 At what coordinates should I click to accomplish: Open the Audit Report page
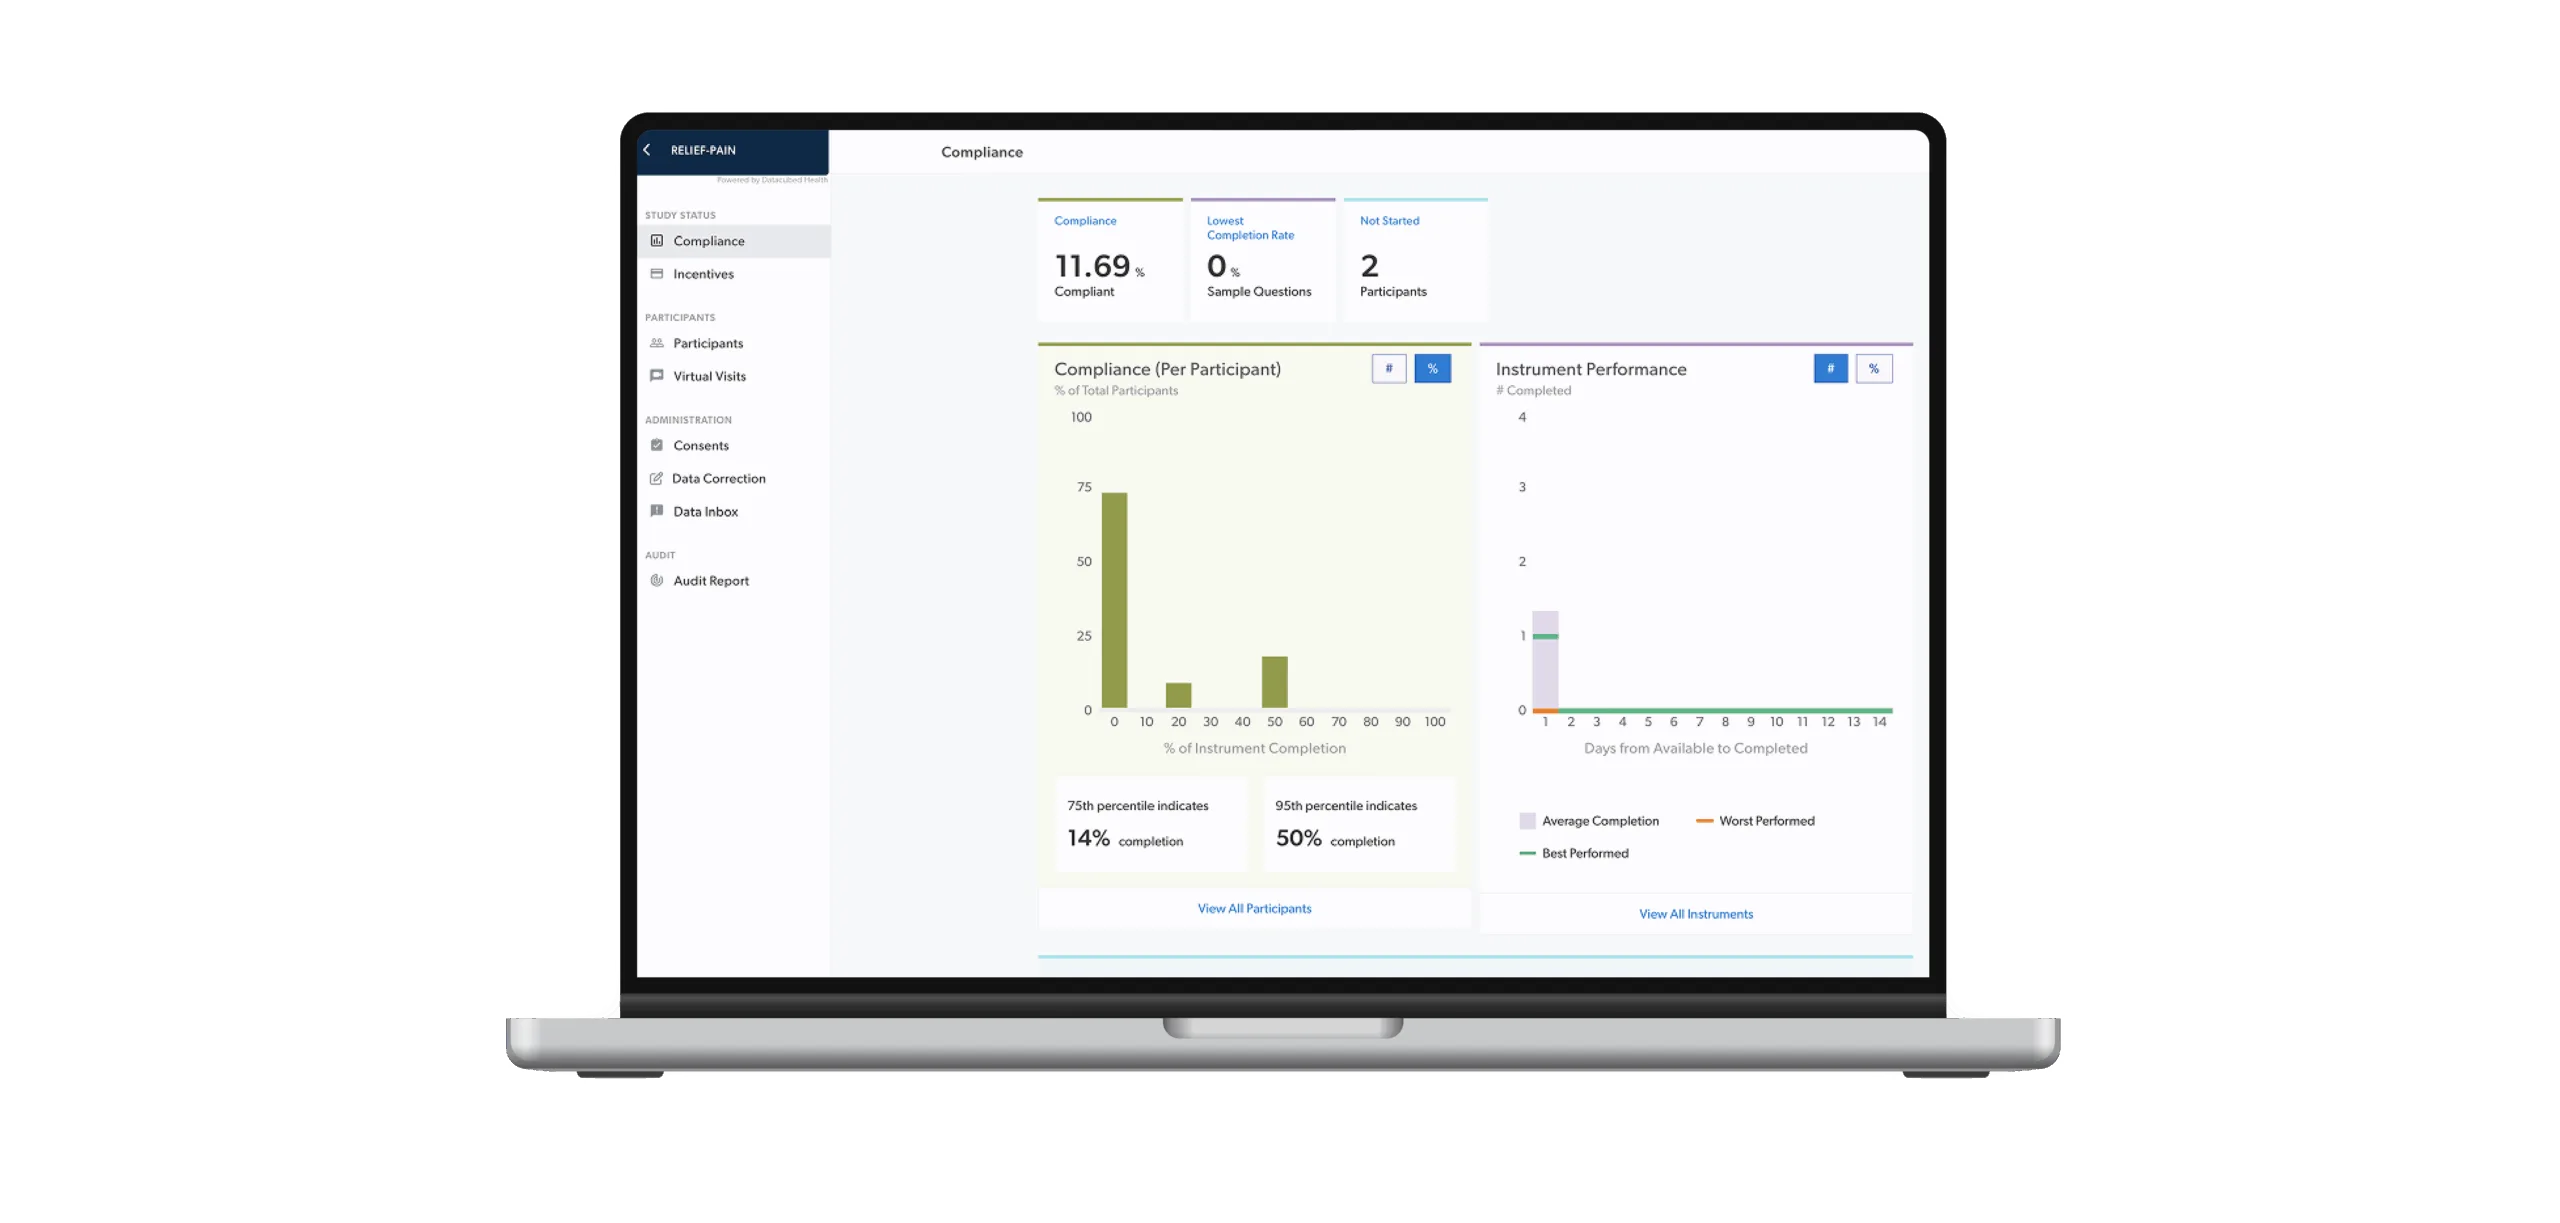710,580
